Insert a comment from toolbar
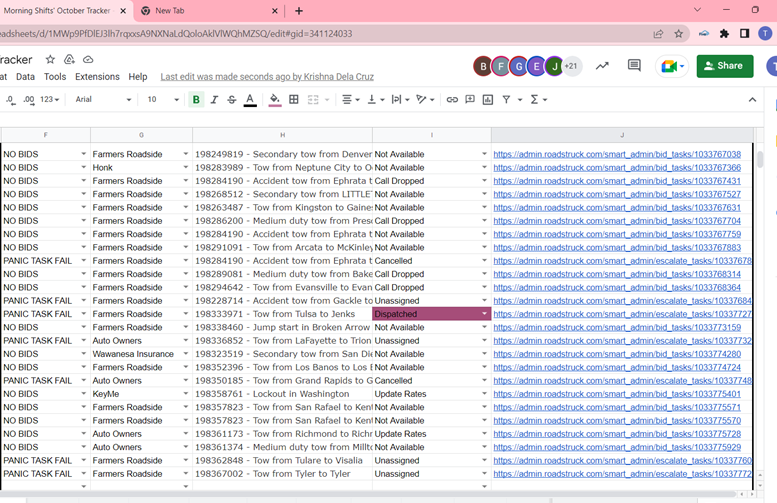777x503 pixels. (470, 100)
